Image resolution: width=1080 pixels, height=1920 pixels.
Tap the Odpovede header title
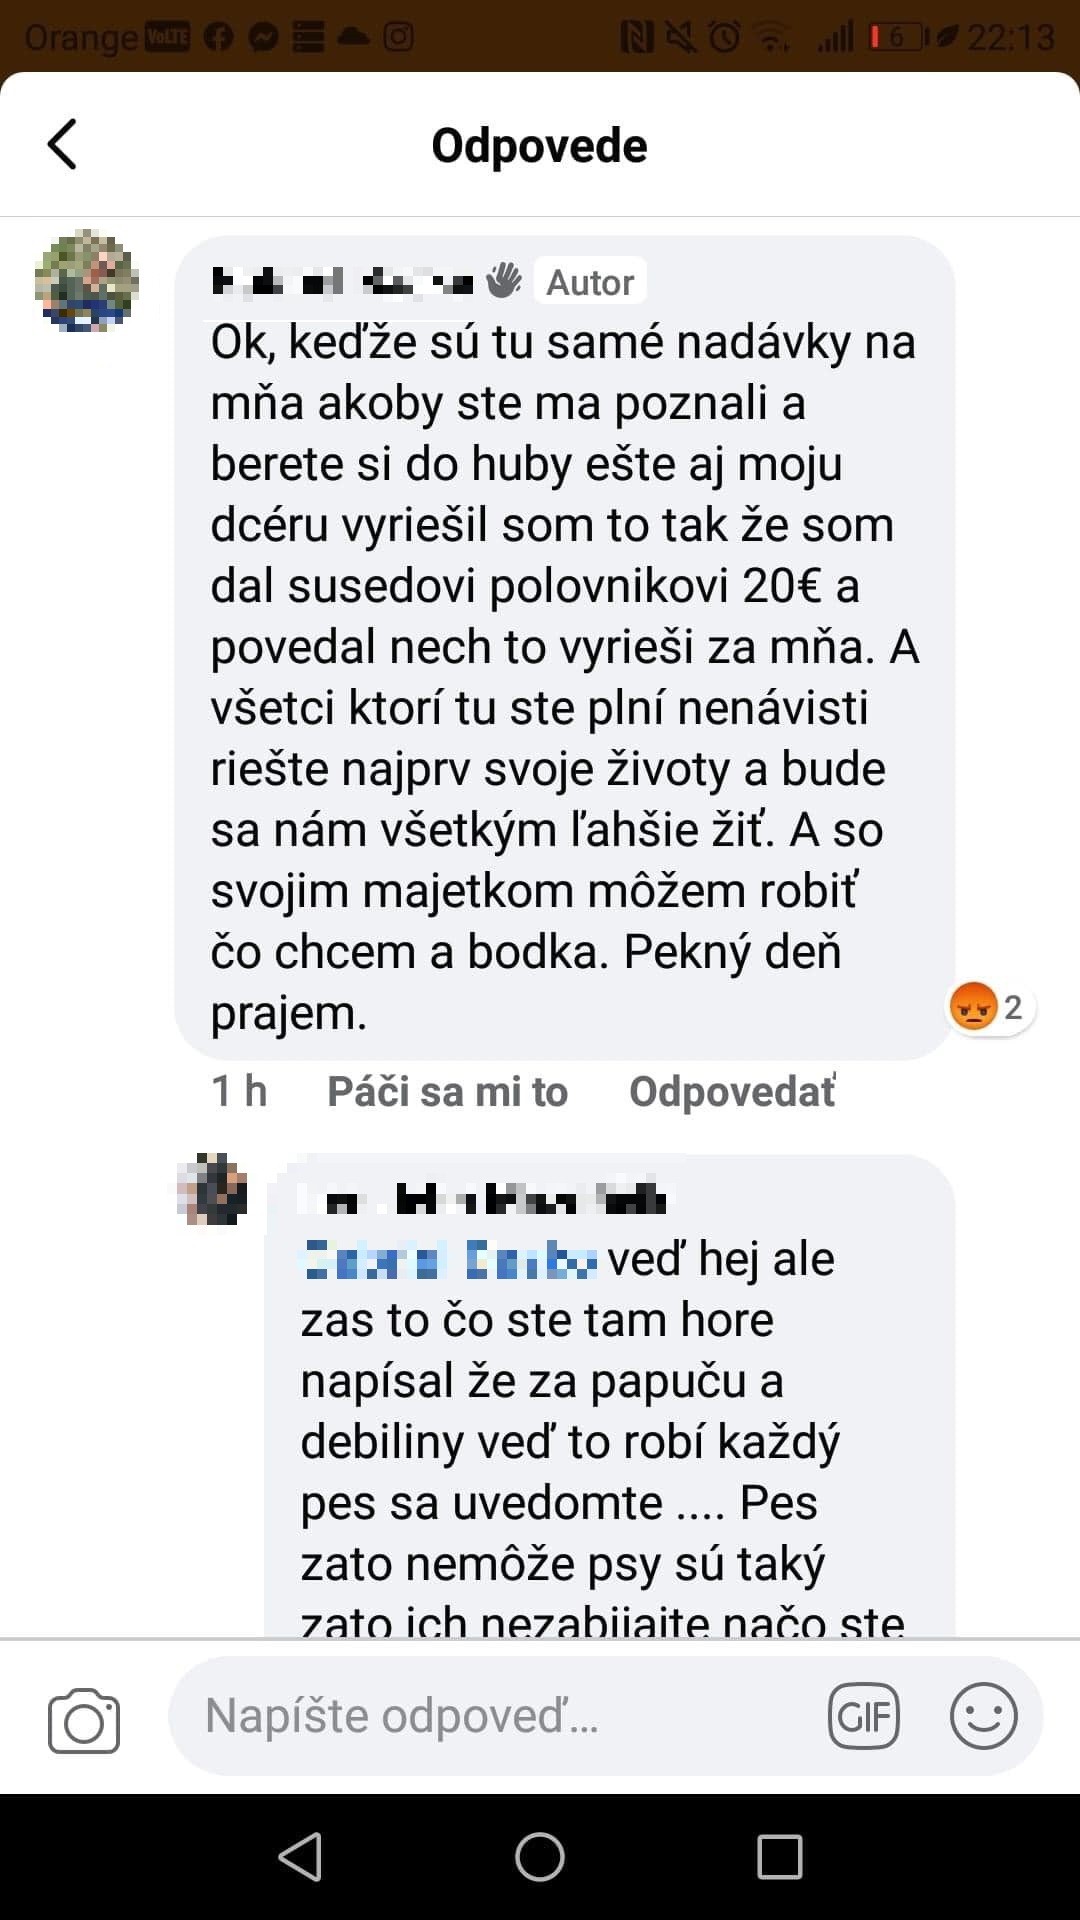click(540, 146)
